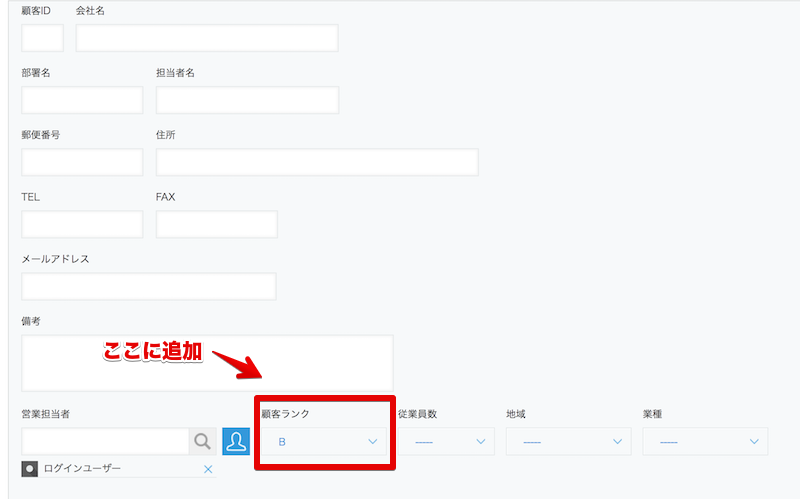Click the TEL input field

point(82,224)
